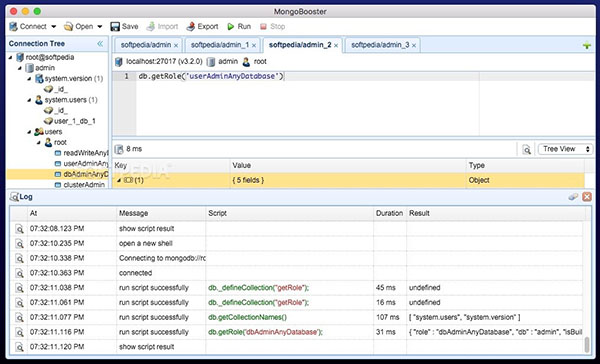Run the current script
Screen dimensions: 600x364
[x=239, y=26]
